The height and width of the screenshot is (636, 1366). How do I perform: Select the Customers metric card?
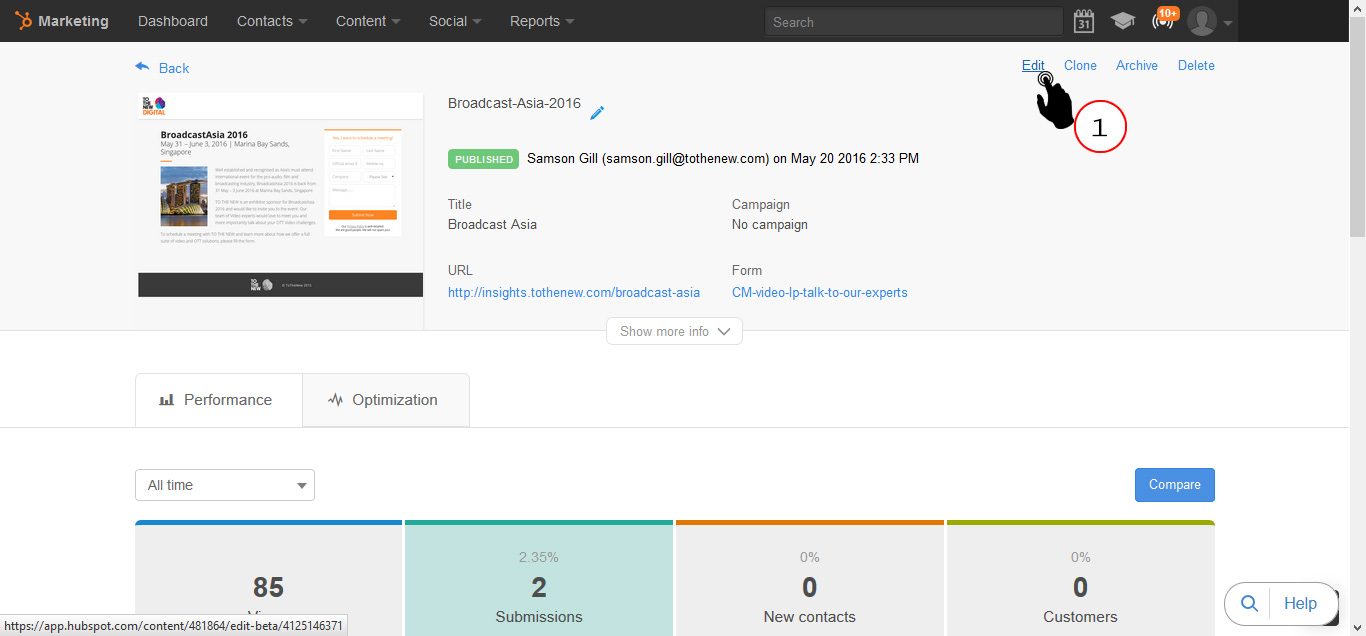(x=1081, y=578)
